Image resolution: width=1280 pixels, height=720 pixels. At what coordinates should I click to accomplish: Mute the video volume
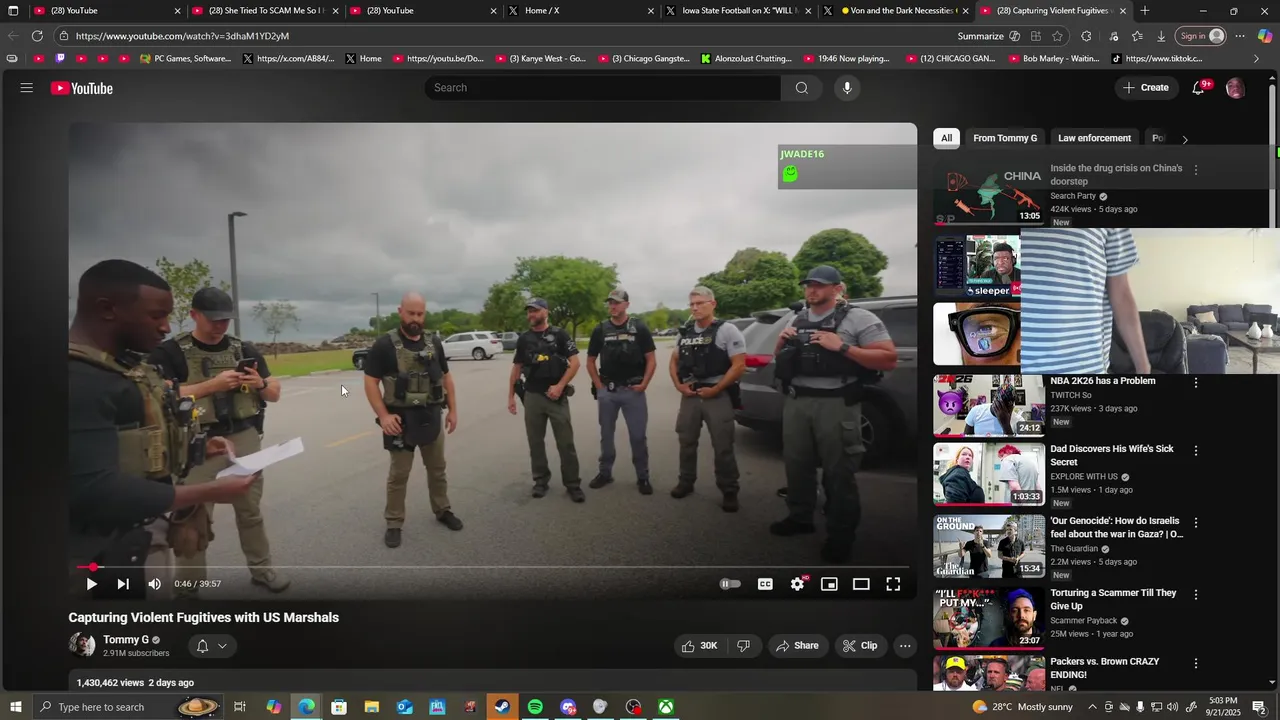tap(154, 584)
